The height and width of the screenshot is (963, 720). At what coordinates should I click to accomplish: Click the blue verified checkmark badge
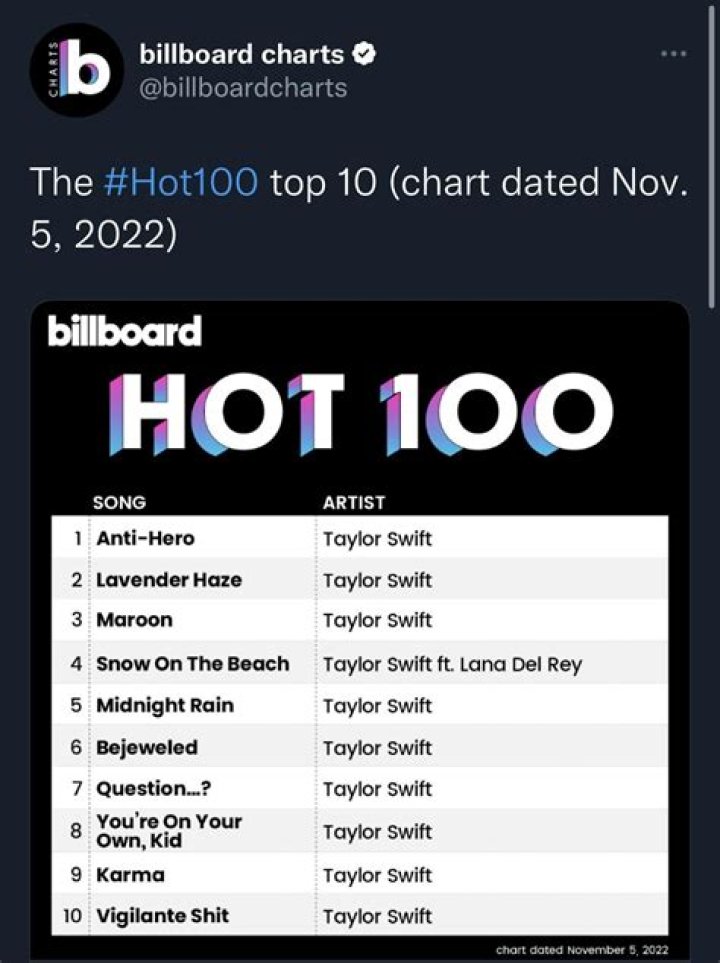coord(365,55)
